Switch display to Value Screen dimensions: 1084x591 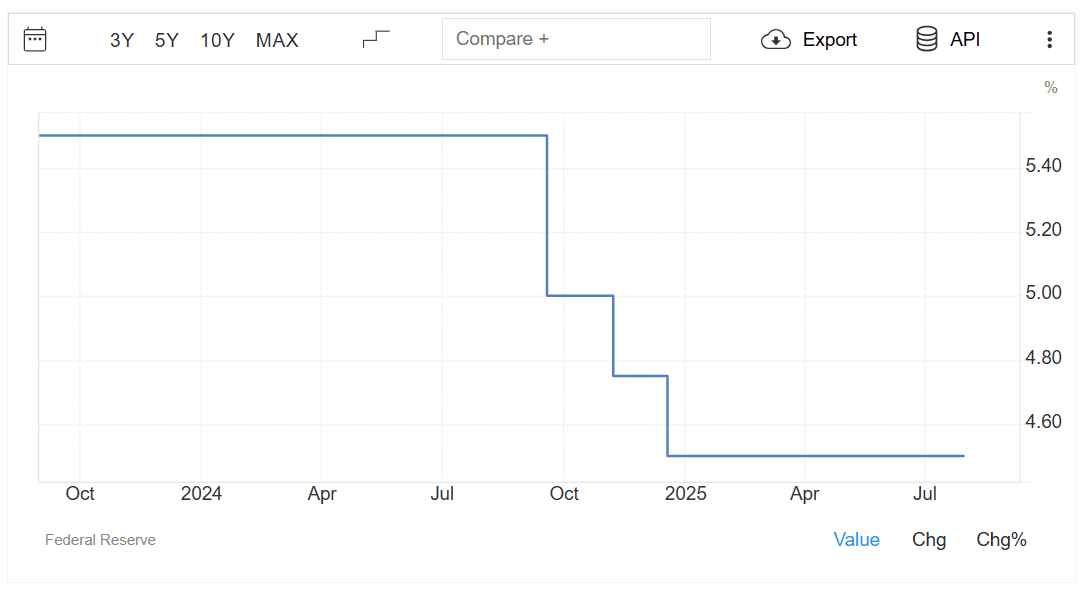[856, 540]
